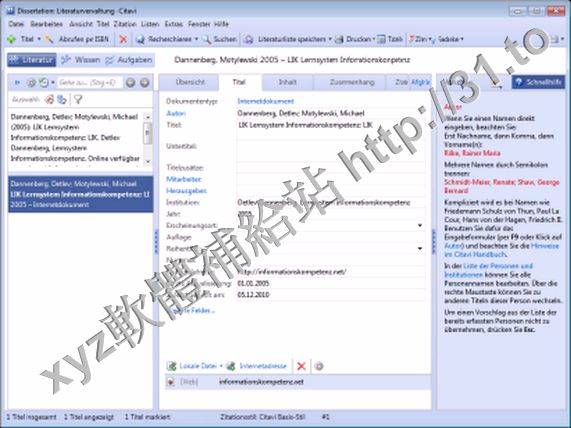This screenshot has width=571, height=428.
Task: Select the informationskompetenz.net attachment row
Action: point(298,382)
